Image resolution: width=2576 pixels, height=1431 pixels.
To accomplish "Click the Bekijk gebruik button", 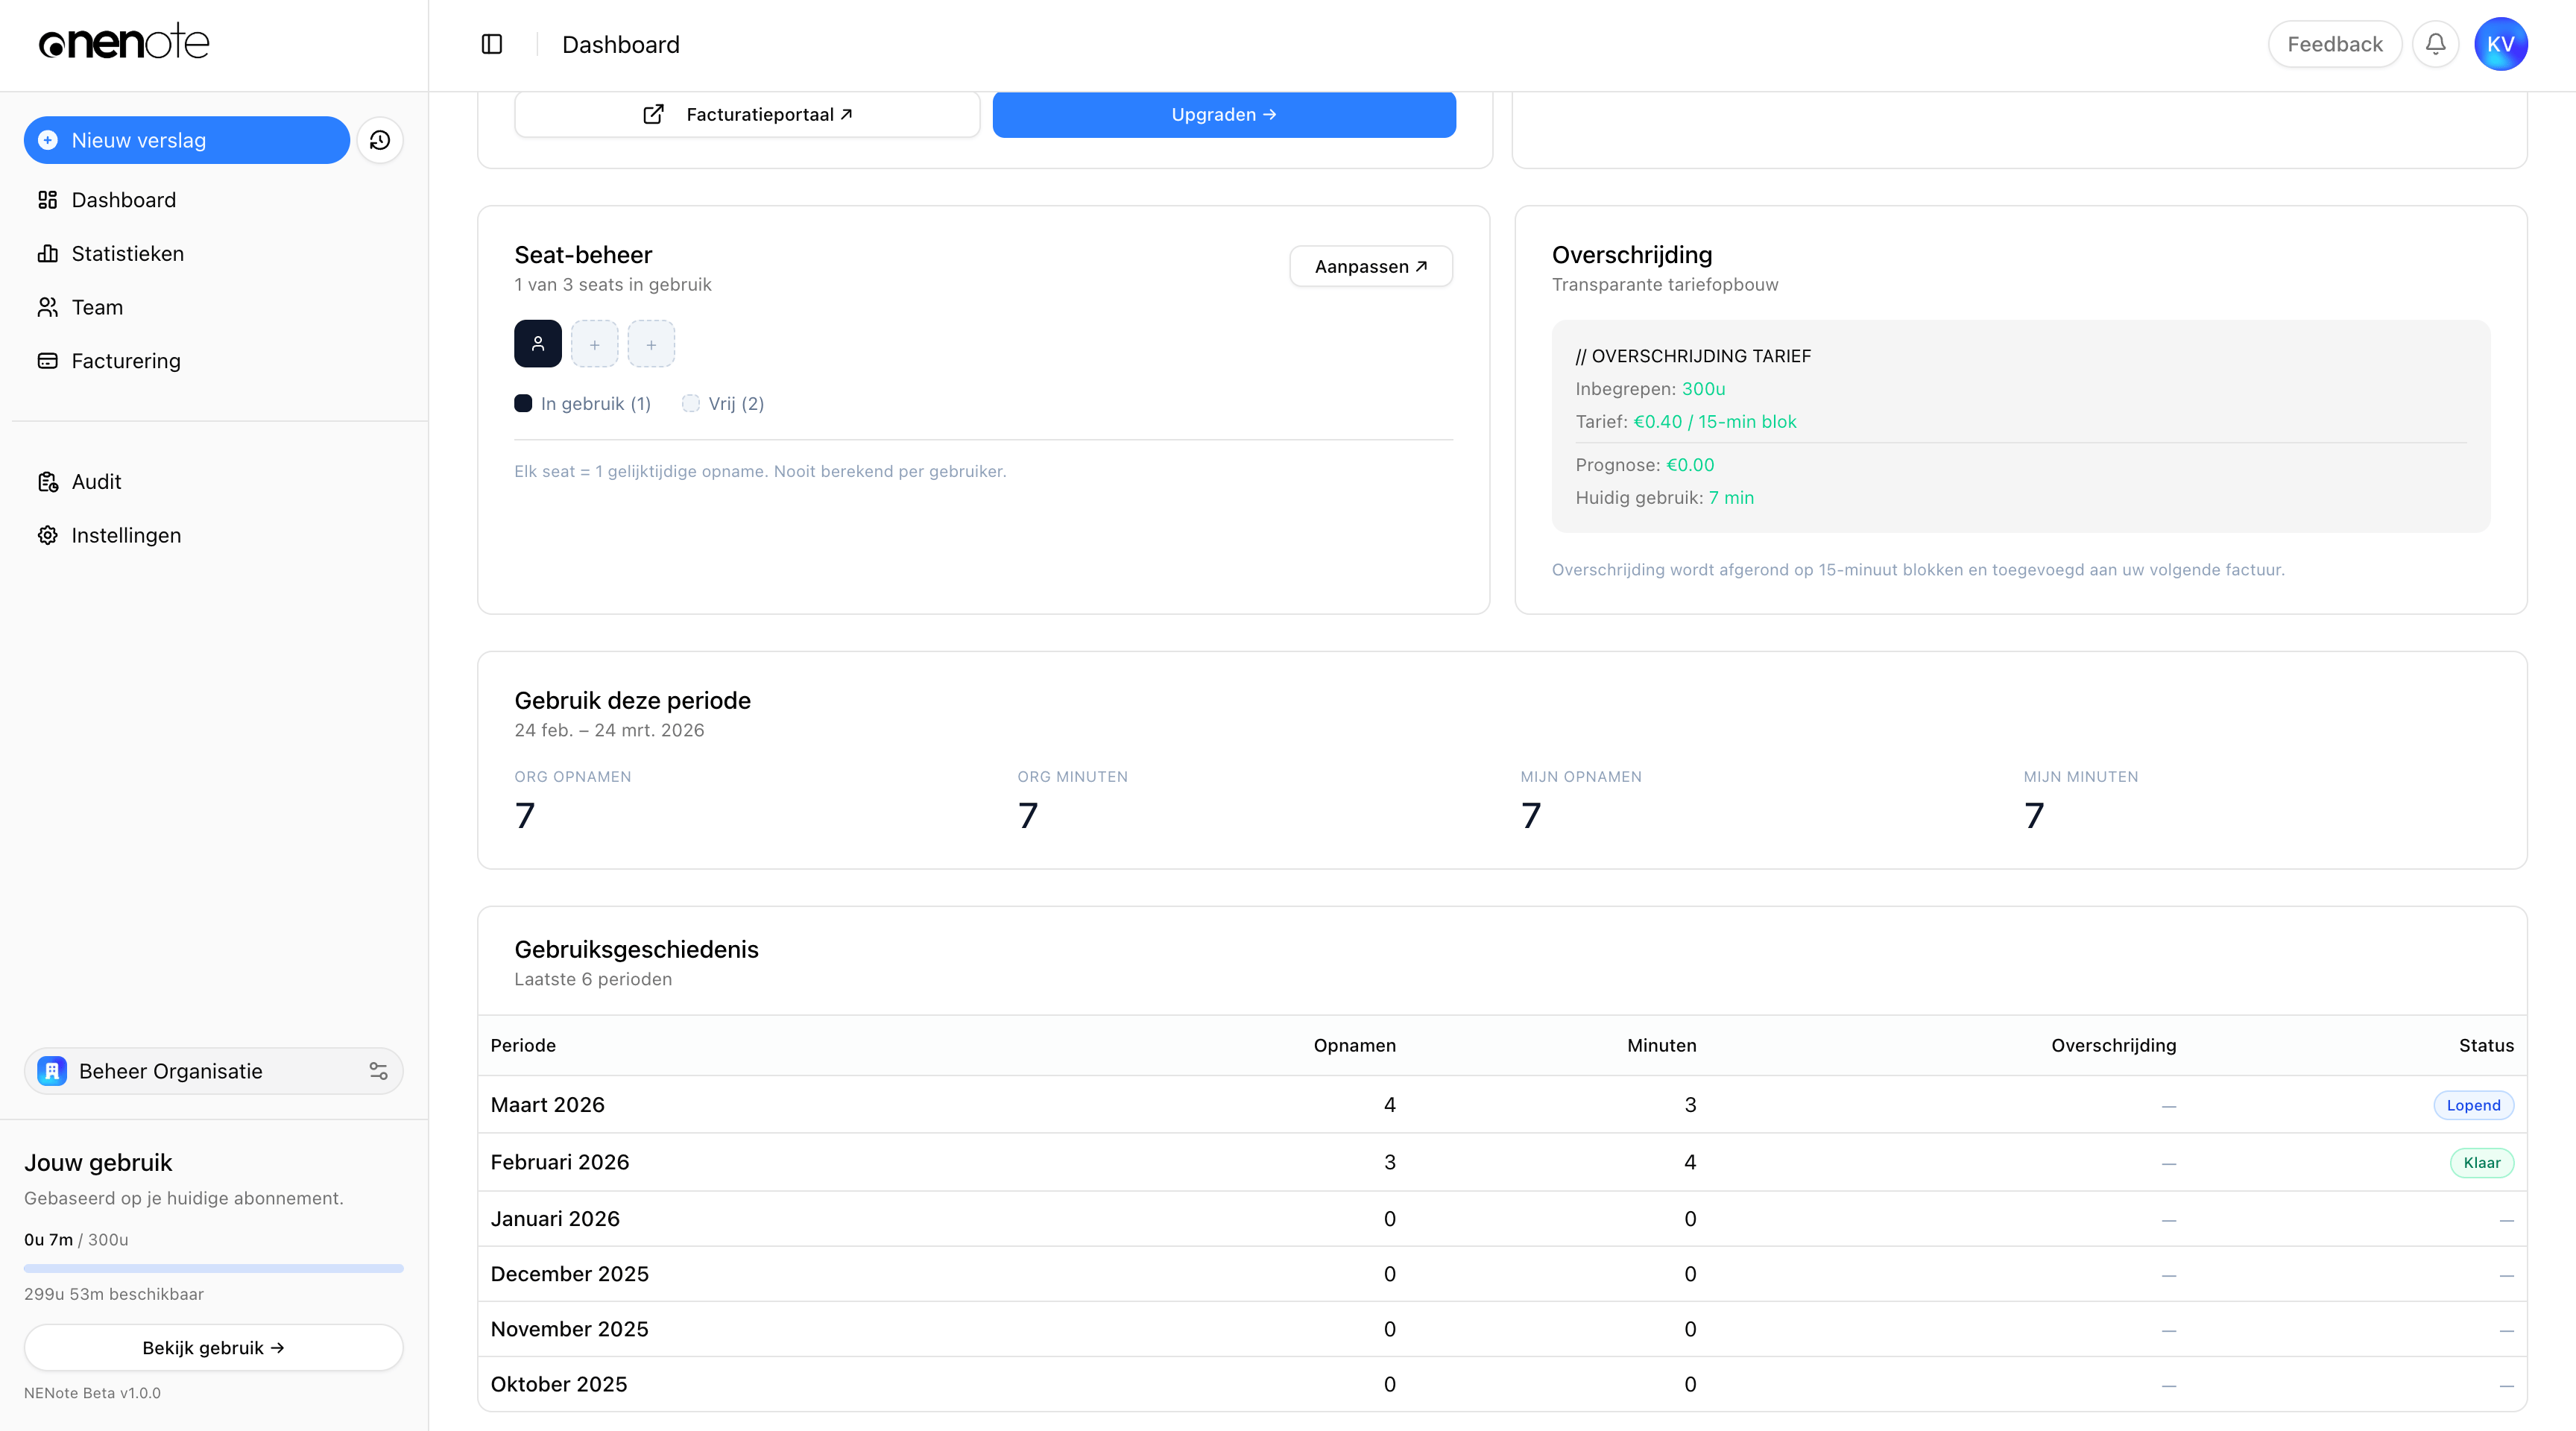I will click(213, 1347).
